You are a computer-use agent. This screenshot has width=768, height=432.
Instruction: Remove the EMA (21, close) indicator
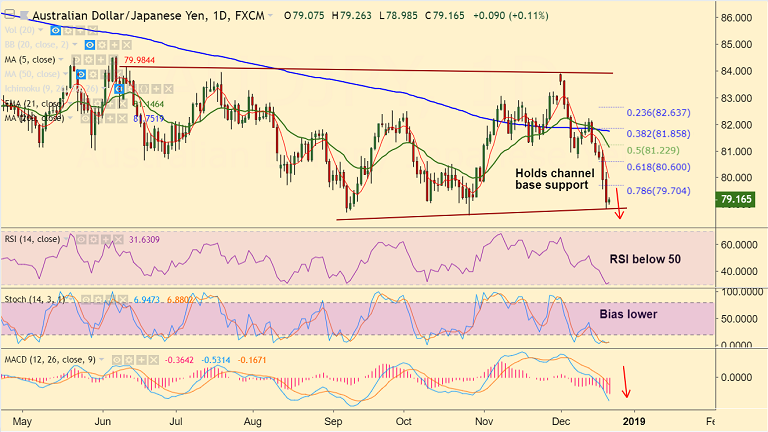123,104
